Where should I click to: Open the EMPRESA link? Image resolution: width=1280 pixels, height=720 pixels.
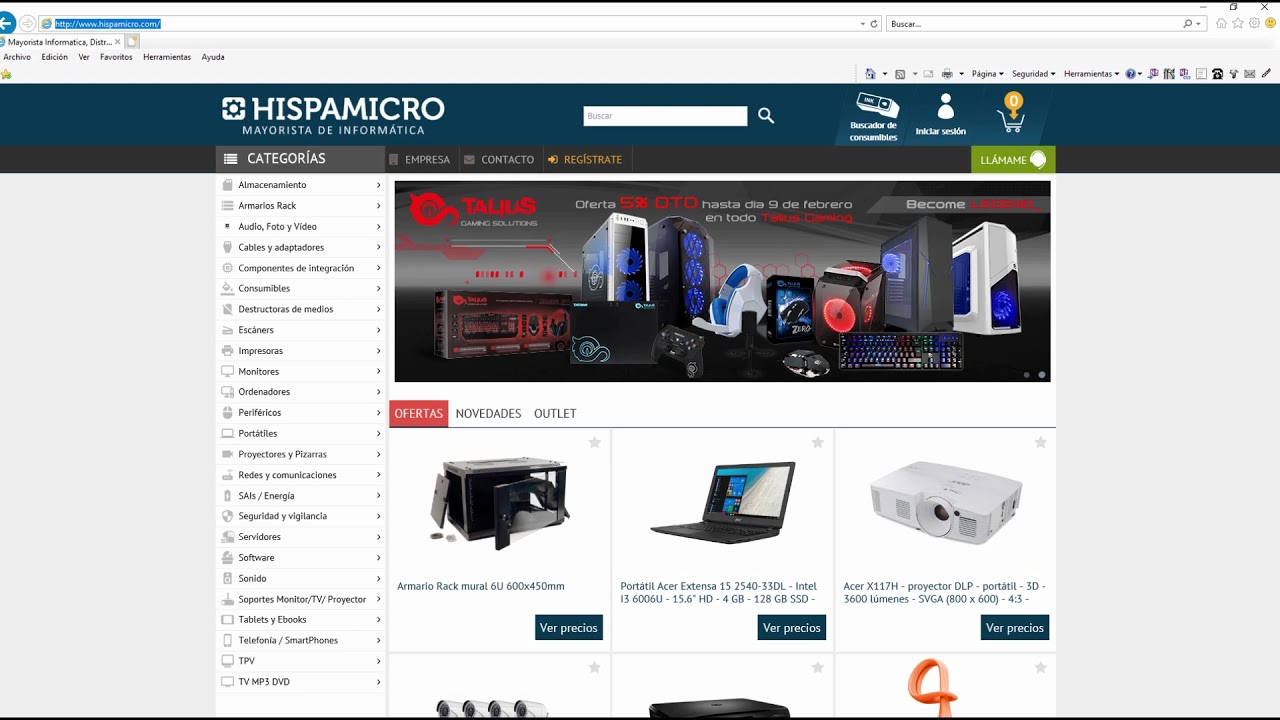tap(420, 159)
